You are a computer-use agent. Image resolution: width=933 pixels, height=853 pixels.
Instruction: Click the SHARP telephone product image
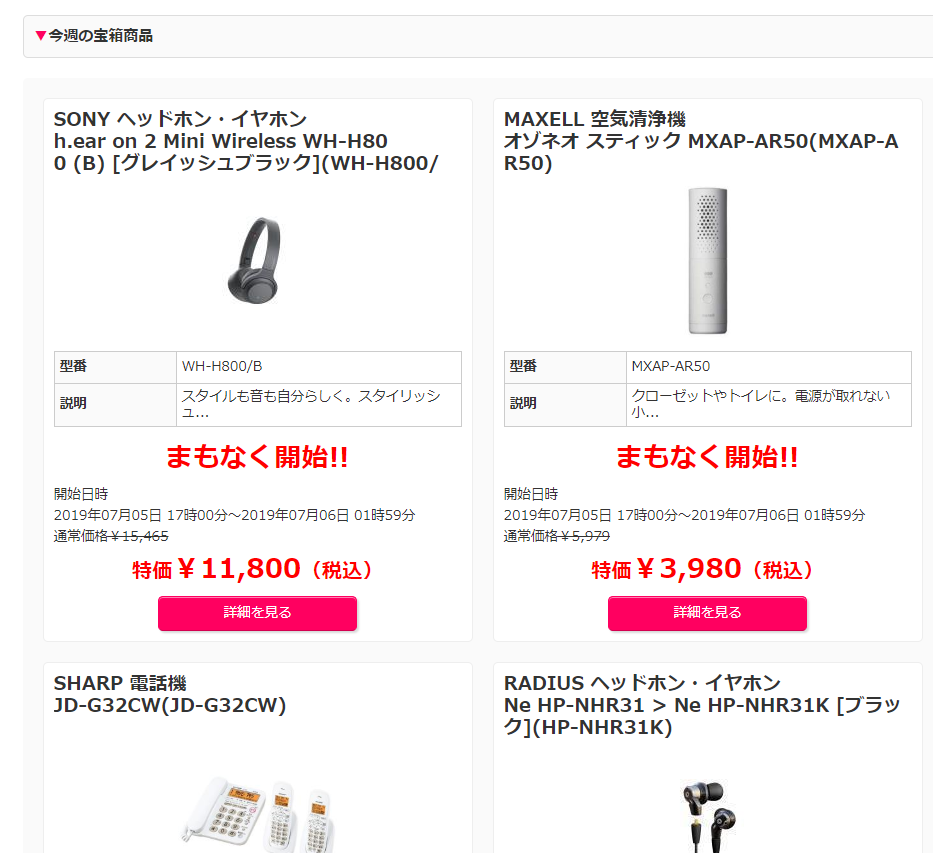tap(258, 814)
